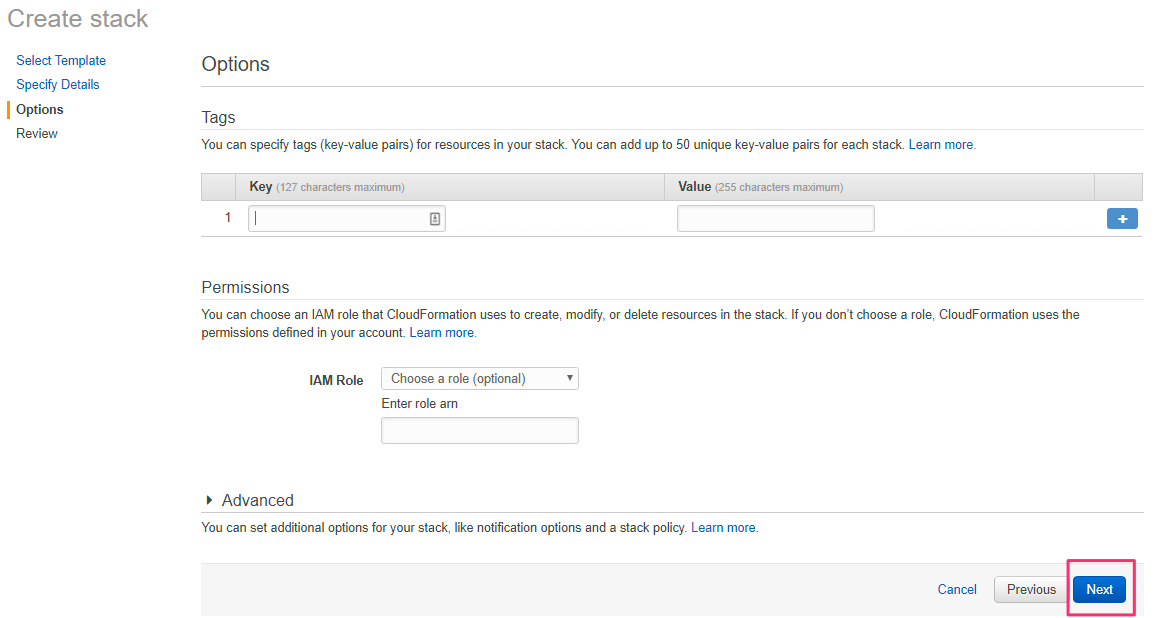Click the Review step in sidebar
This screenshot has width=1159, height=618.
coord(37,134)
